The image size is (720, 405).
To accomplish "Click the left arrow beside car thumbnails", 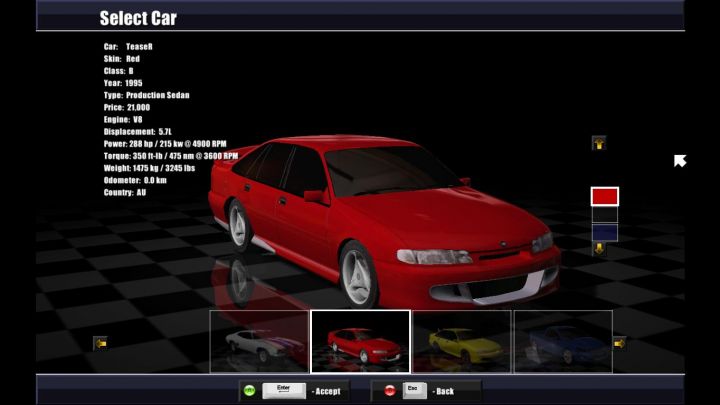I will 100,343.
